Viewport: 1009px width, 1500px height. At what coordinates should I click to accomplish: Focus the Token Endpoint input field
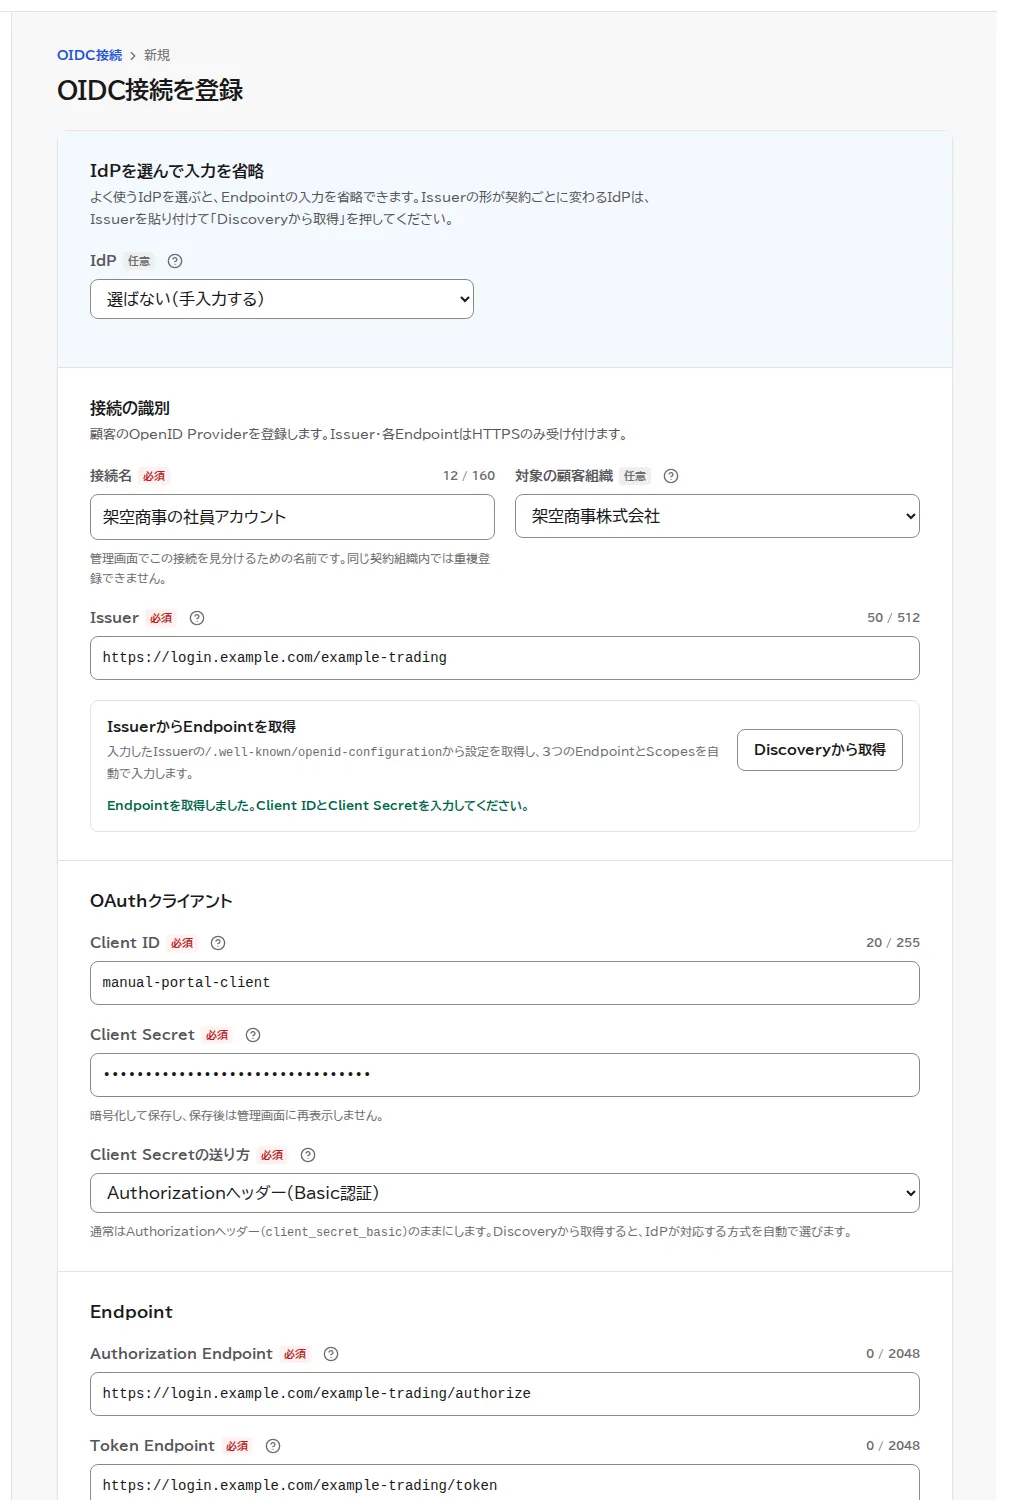click(x=505, y=1483)
